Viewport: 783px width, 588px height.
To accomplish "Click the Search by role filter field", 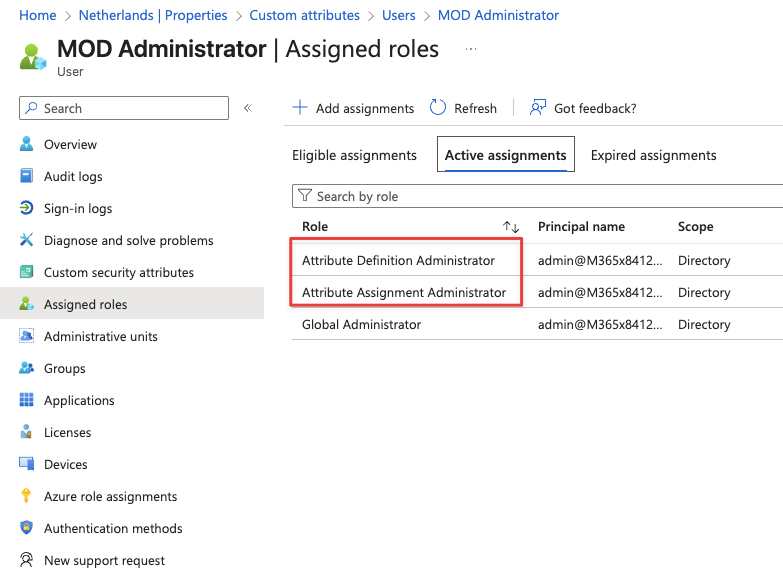I will (x=540, y=197).
